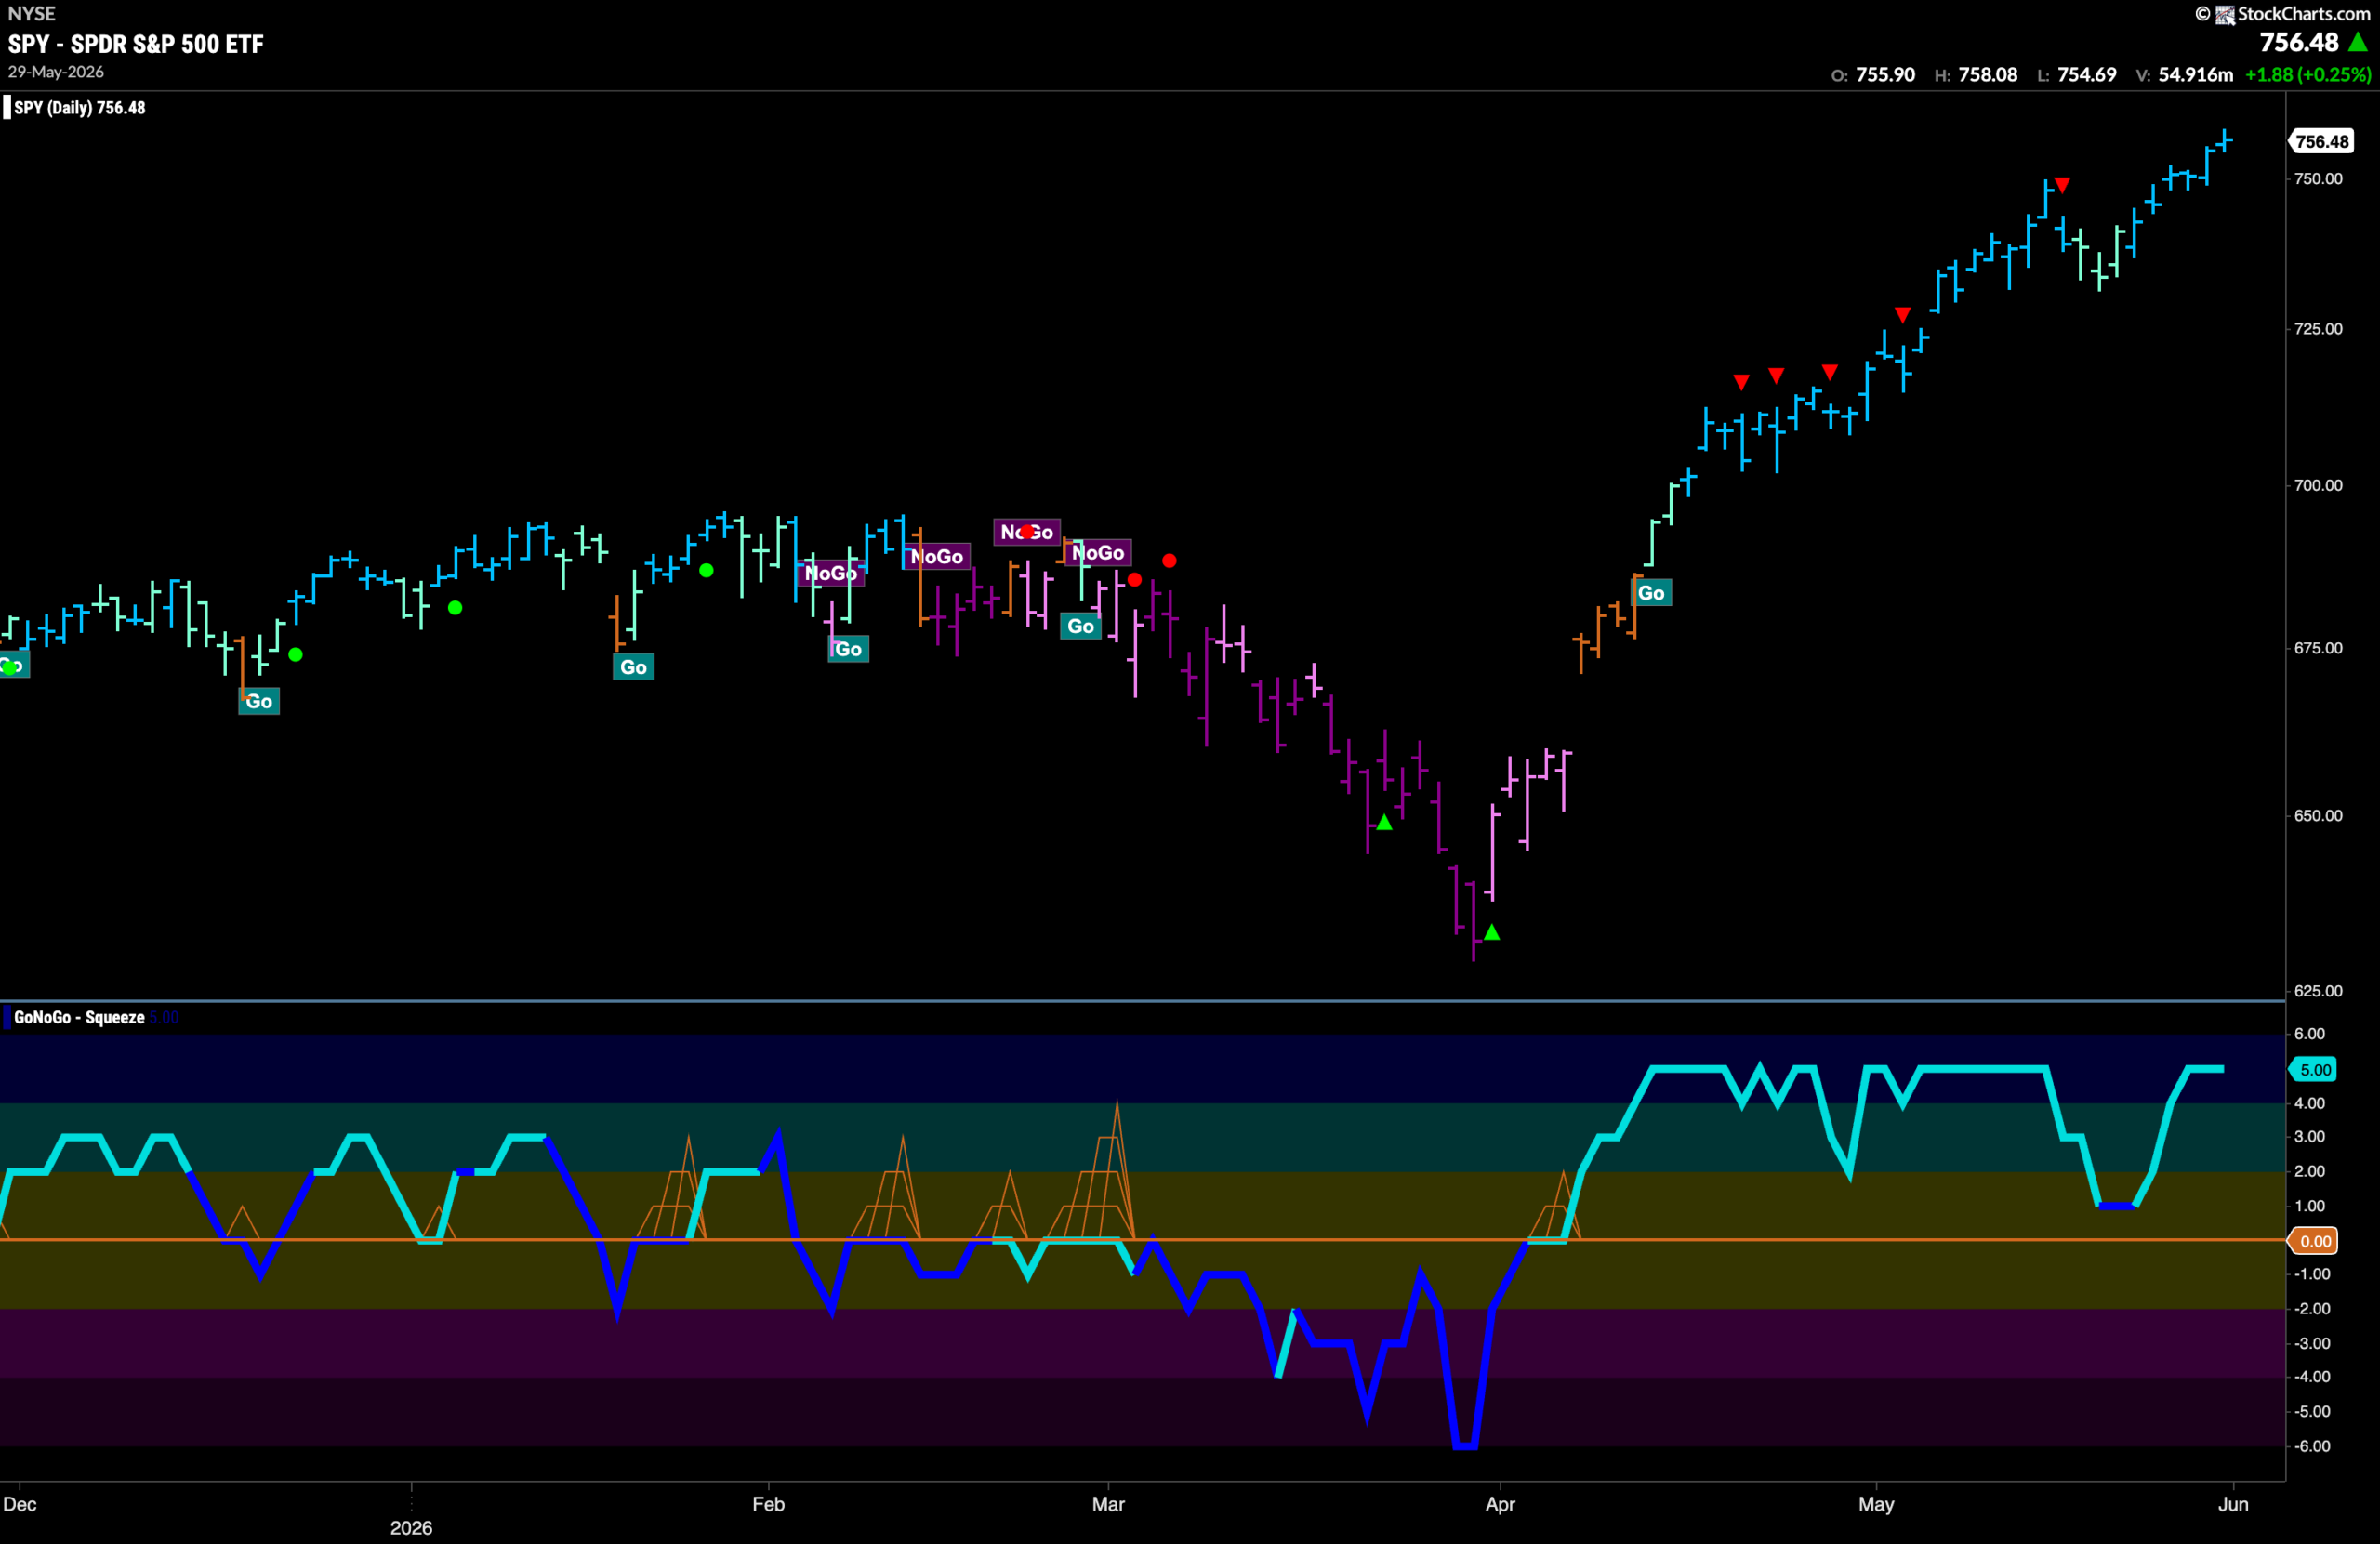Click the Apr label on the time axis
Image resolution: width=2380 pixels, height=1544 pixels.
pyautogui.click(x=1500, y=1504)
